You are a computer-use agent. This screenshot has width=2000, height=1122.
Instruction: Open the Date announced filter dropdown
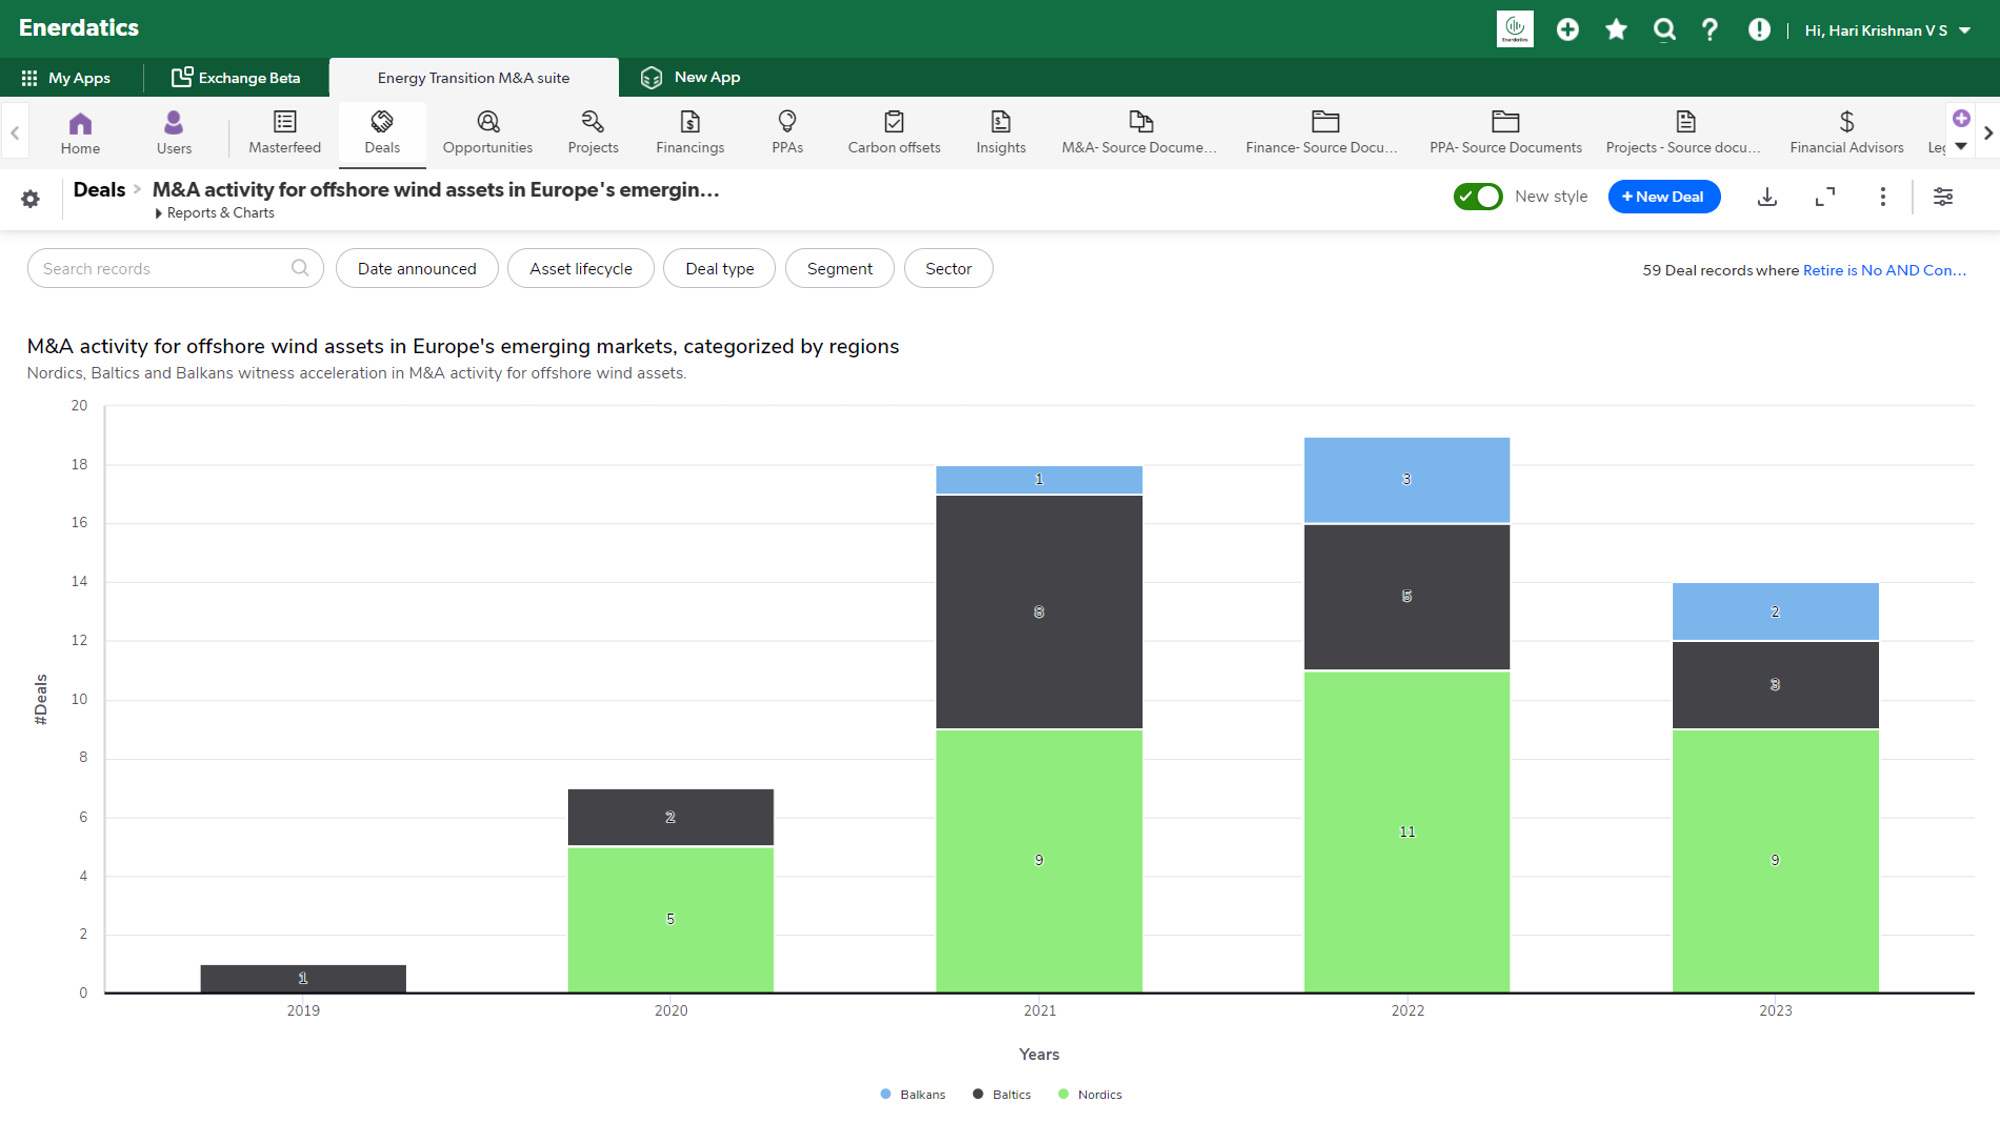[417, 269]
